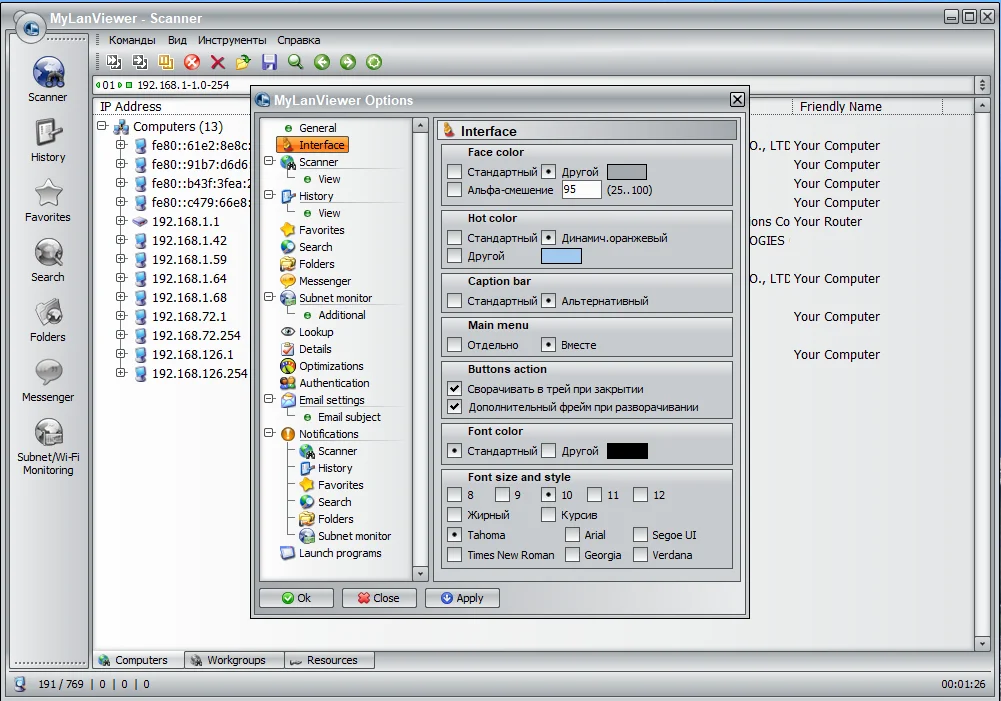The image size is (1001, 701).
Task: Open Favorites star in left sidebar
Action: tap(48, 200)
